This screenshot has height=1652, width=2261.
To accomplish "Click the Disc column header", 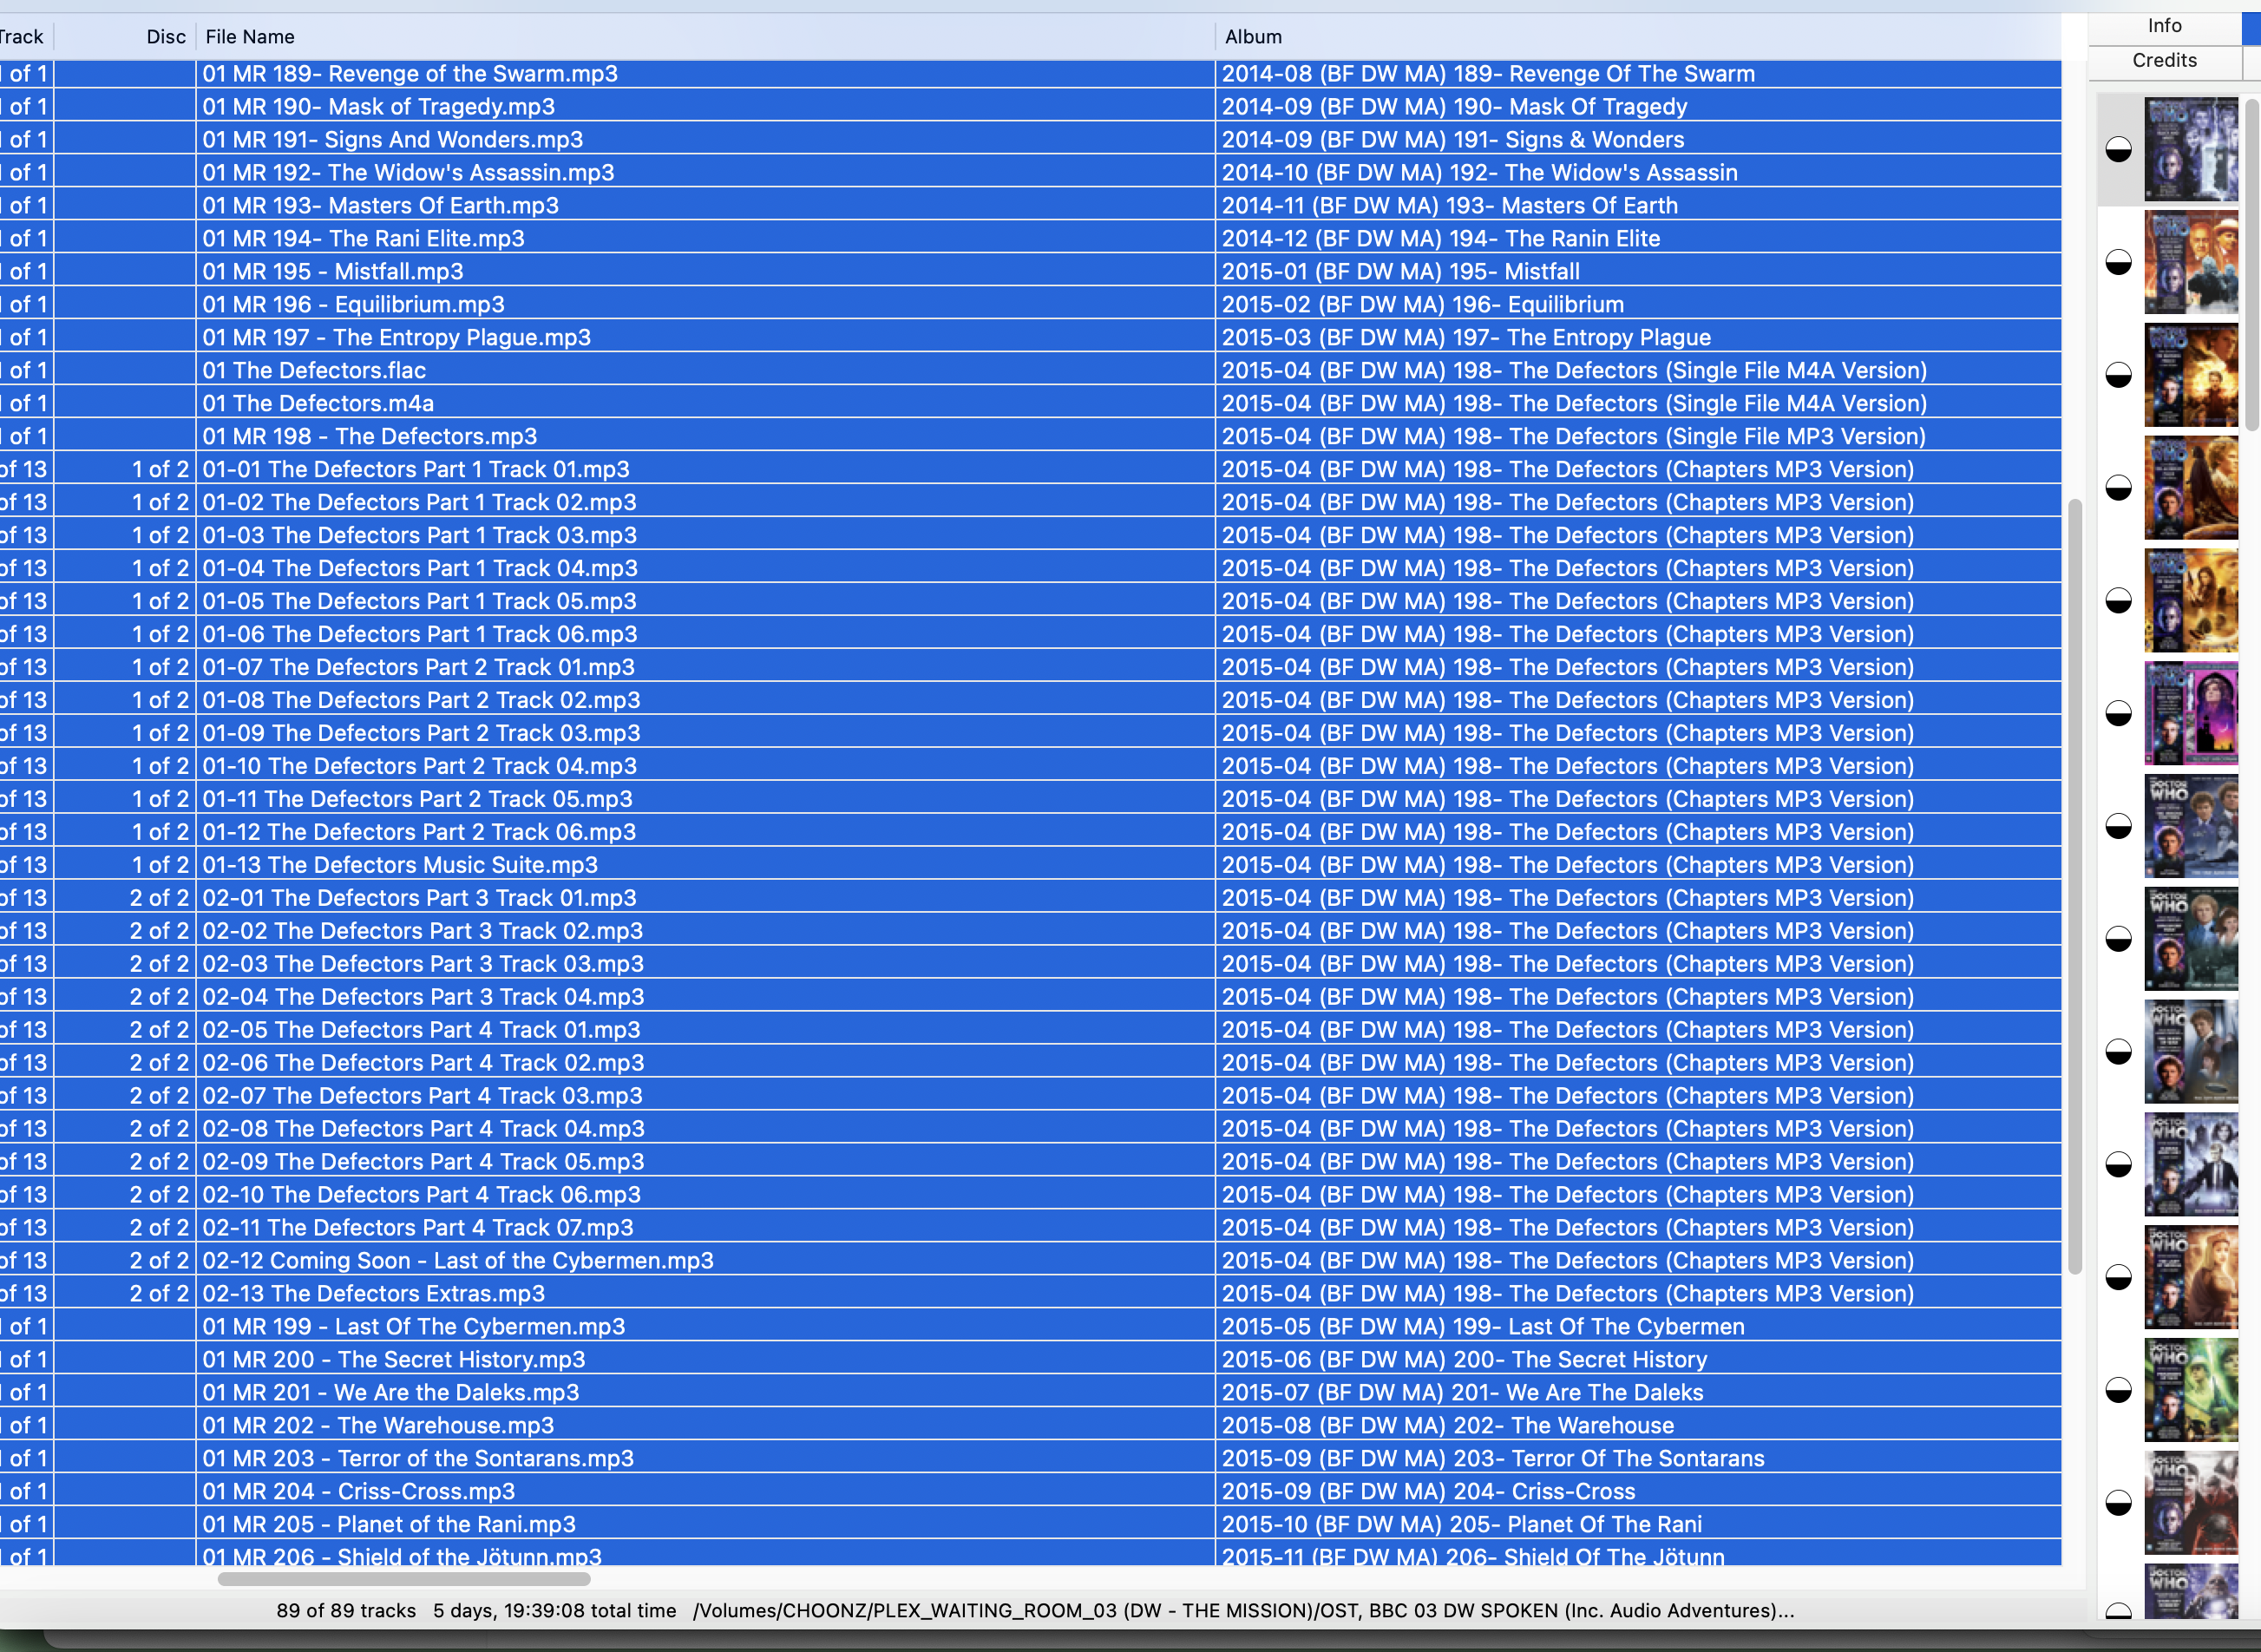I will [x=165, y=37].
